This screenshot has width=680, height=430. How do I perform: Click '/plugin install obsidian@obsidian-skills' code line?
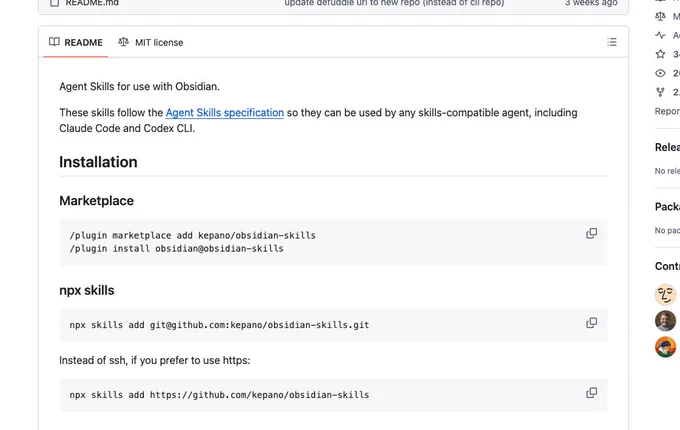177,249
